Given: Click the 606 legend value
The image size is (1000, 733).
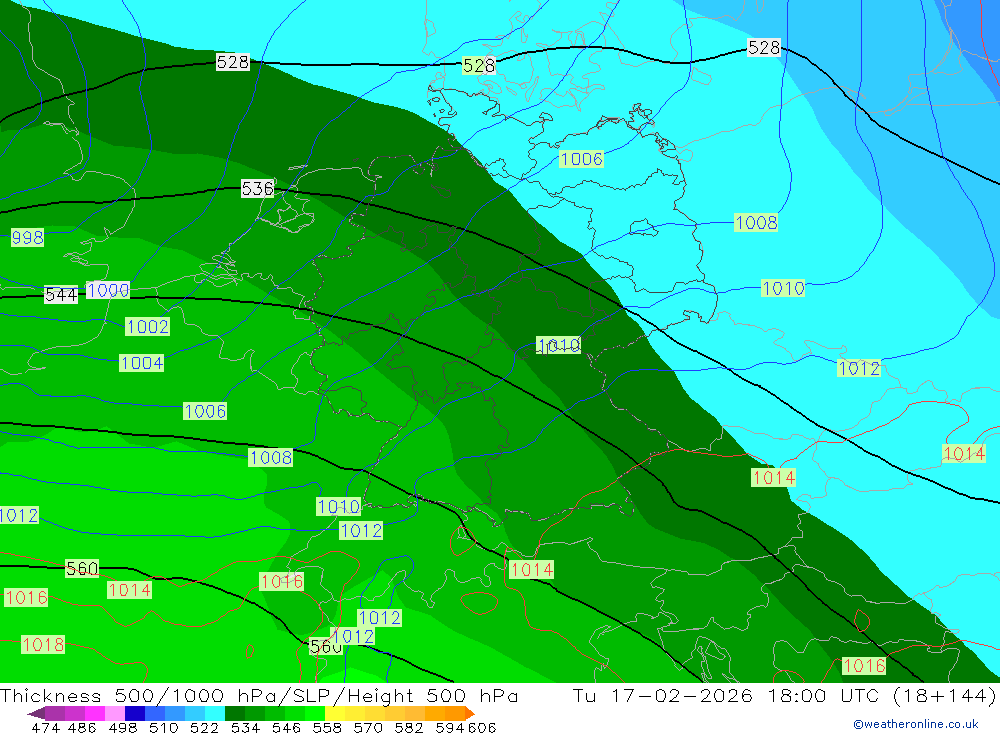Looking at the screenshot, I should 482,727.
